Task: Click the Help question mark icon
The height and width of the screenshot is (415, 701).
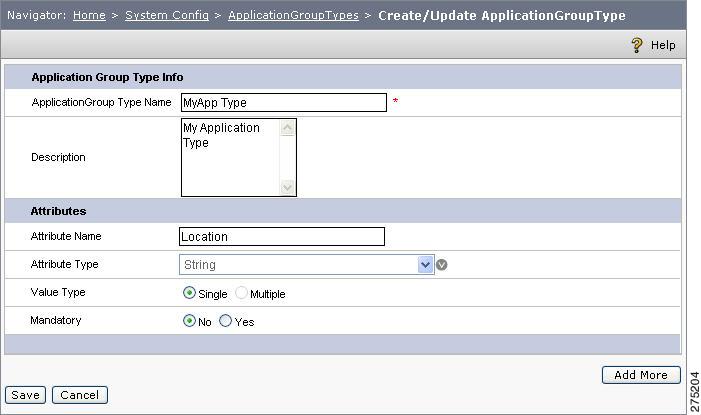Action: click(x=637, y=45)
